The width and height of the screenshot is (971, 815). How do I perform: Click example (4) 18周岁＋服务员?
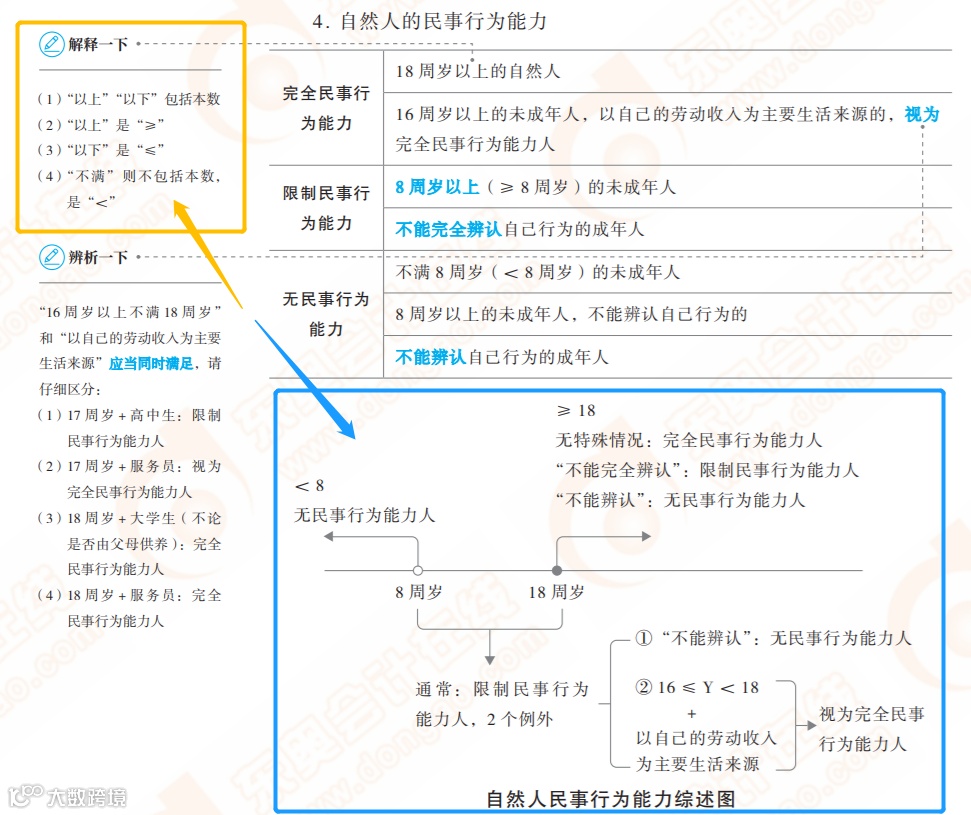click(x=129, y=608)
